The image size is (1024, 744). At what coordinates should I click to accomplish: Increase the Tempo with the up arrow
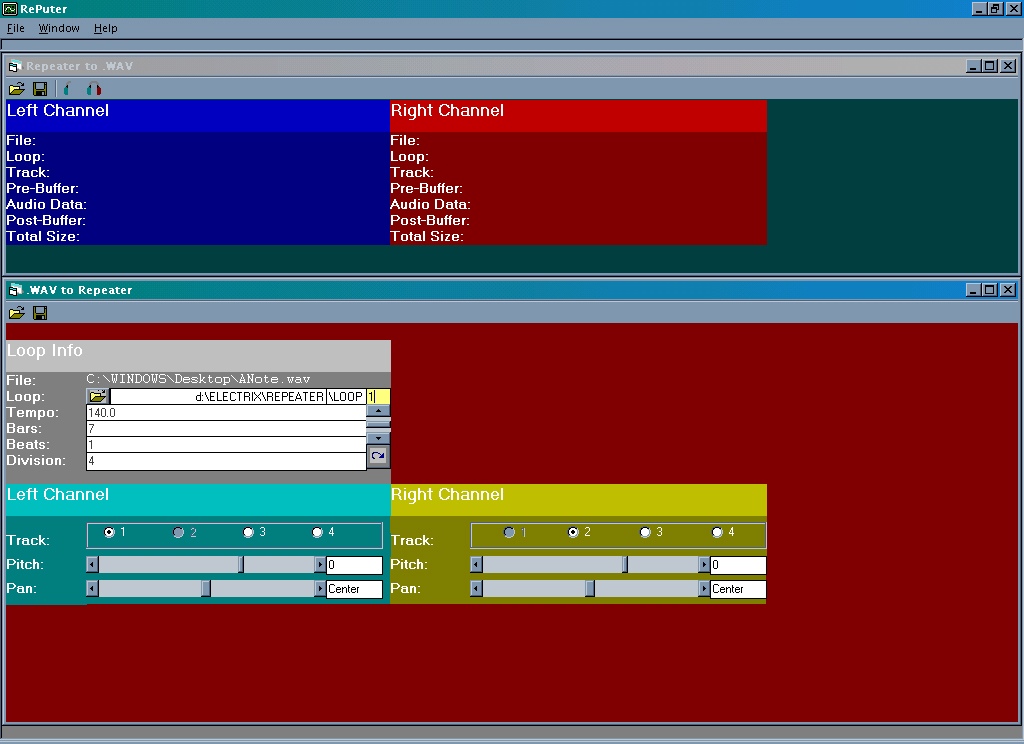(377, 412)
